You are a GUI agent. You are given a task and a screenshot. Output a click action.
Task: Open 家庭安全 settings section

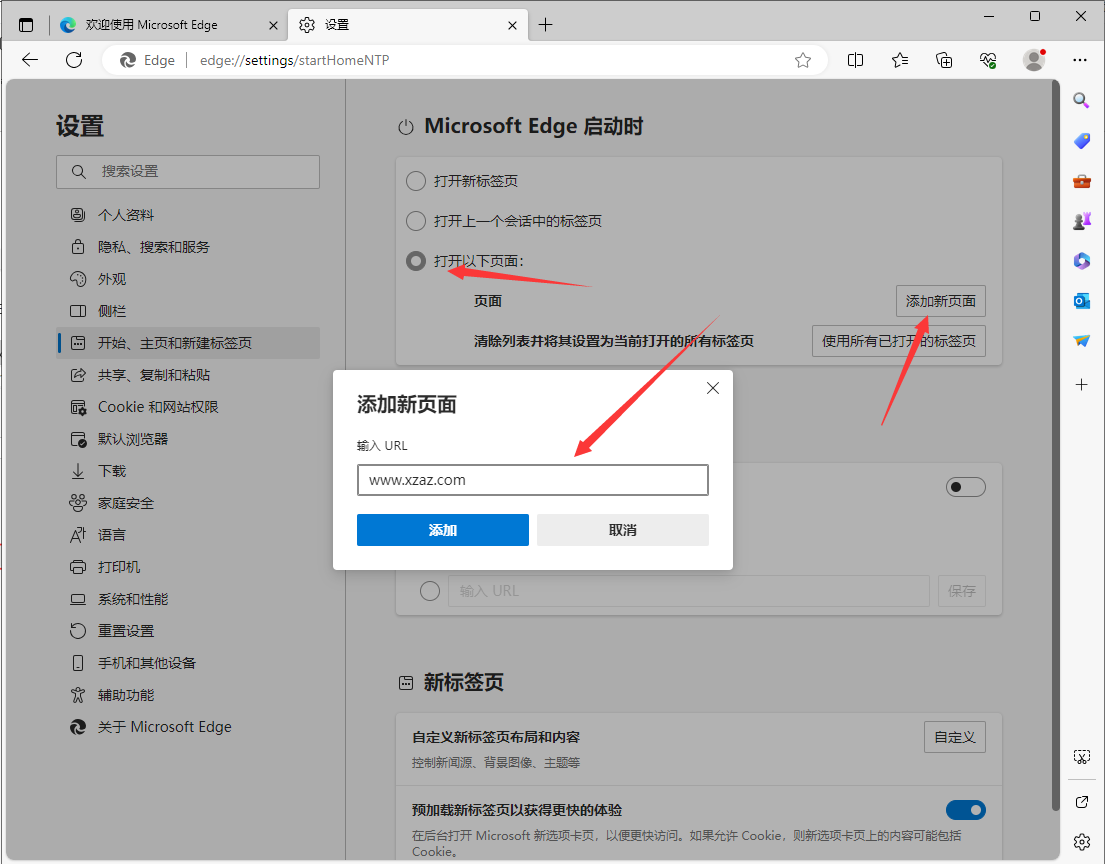coord(187,503)
